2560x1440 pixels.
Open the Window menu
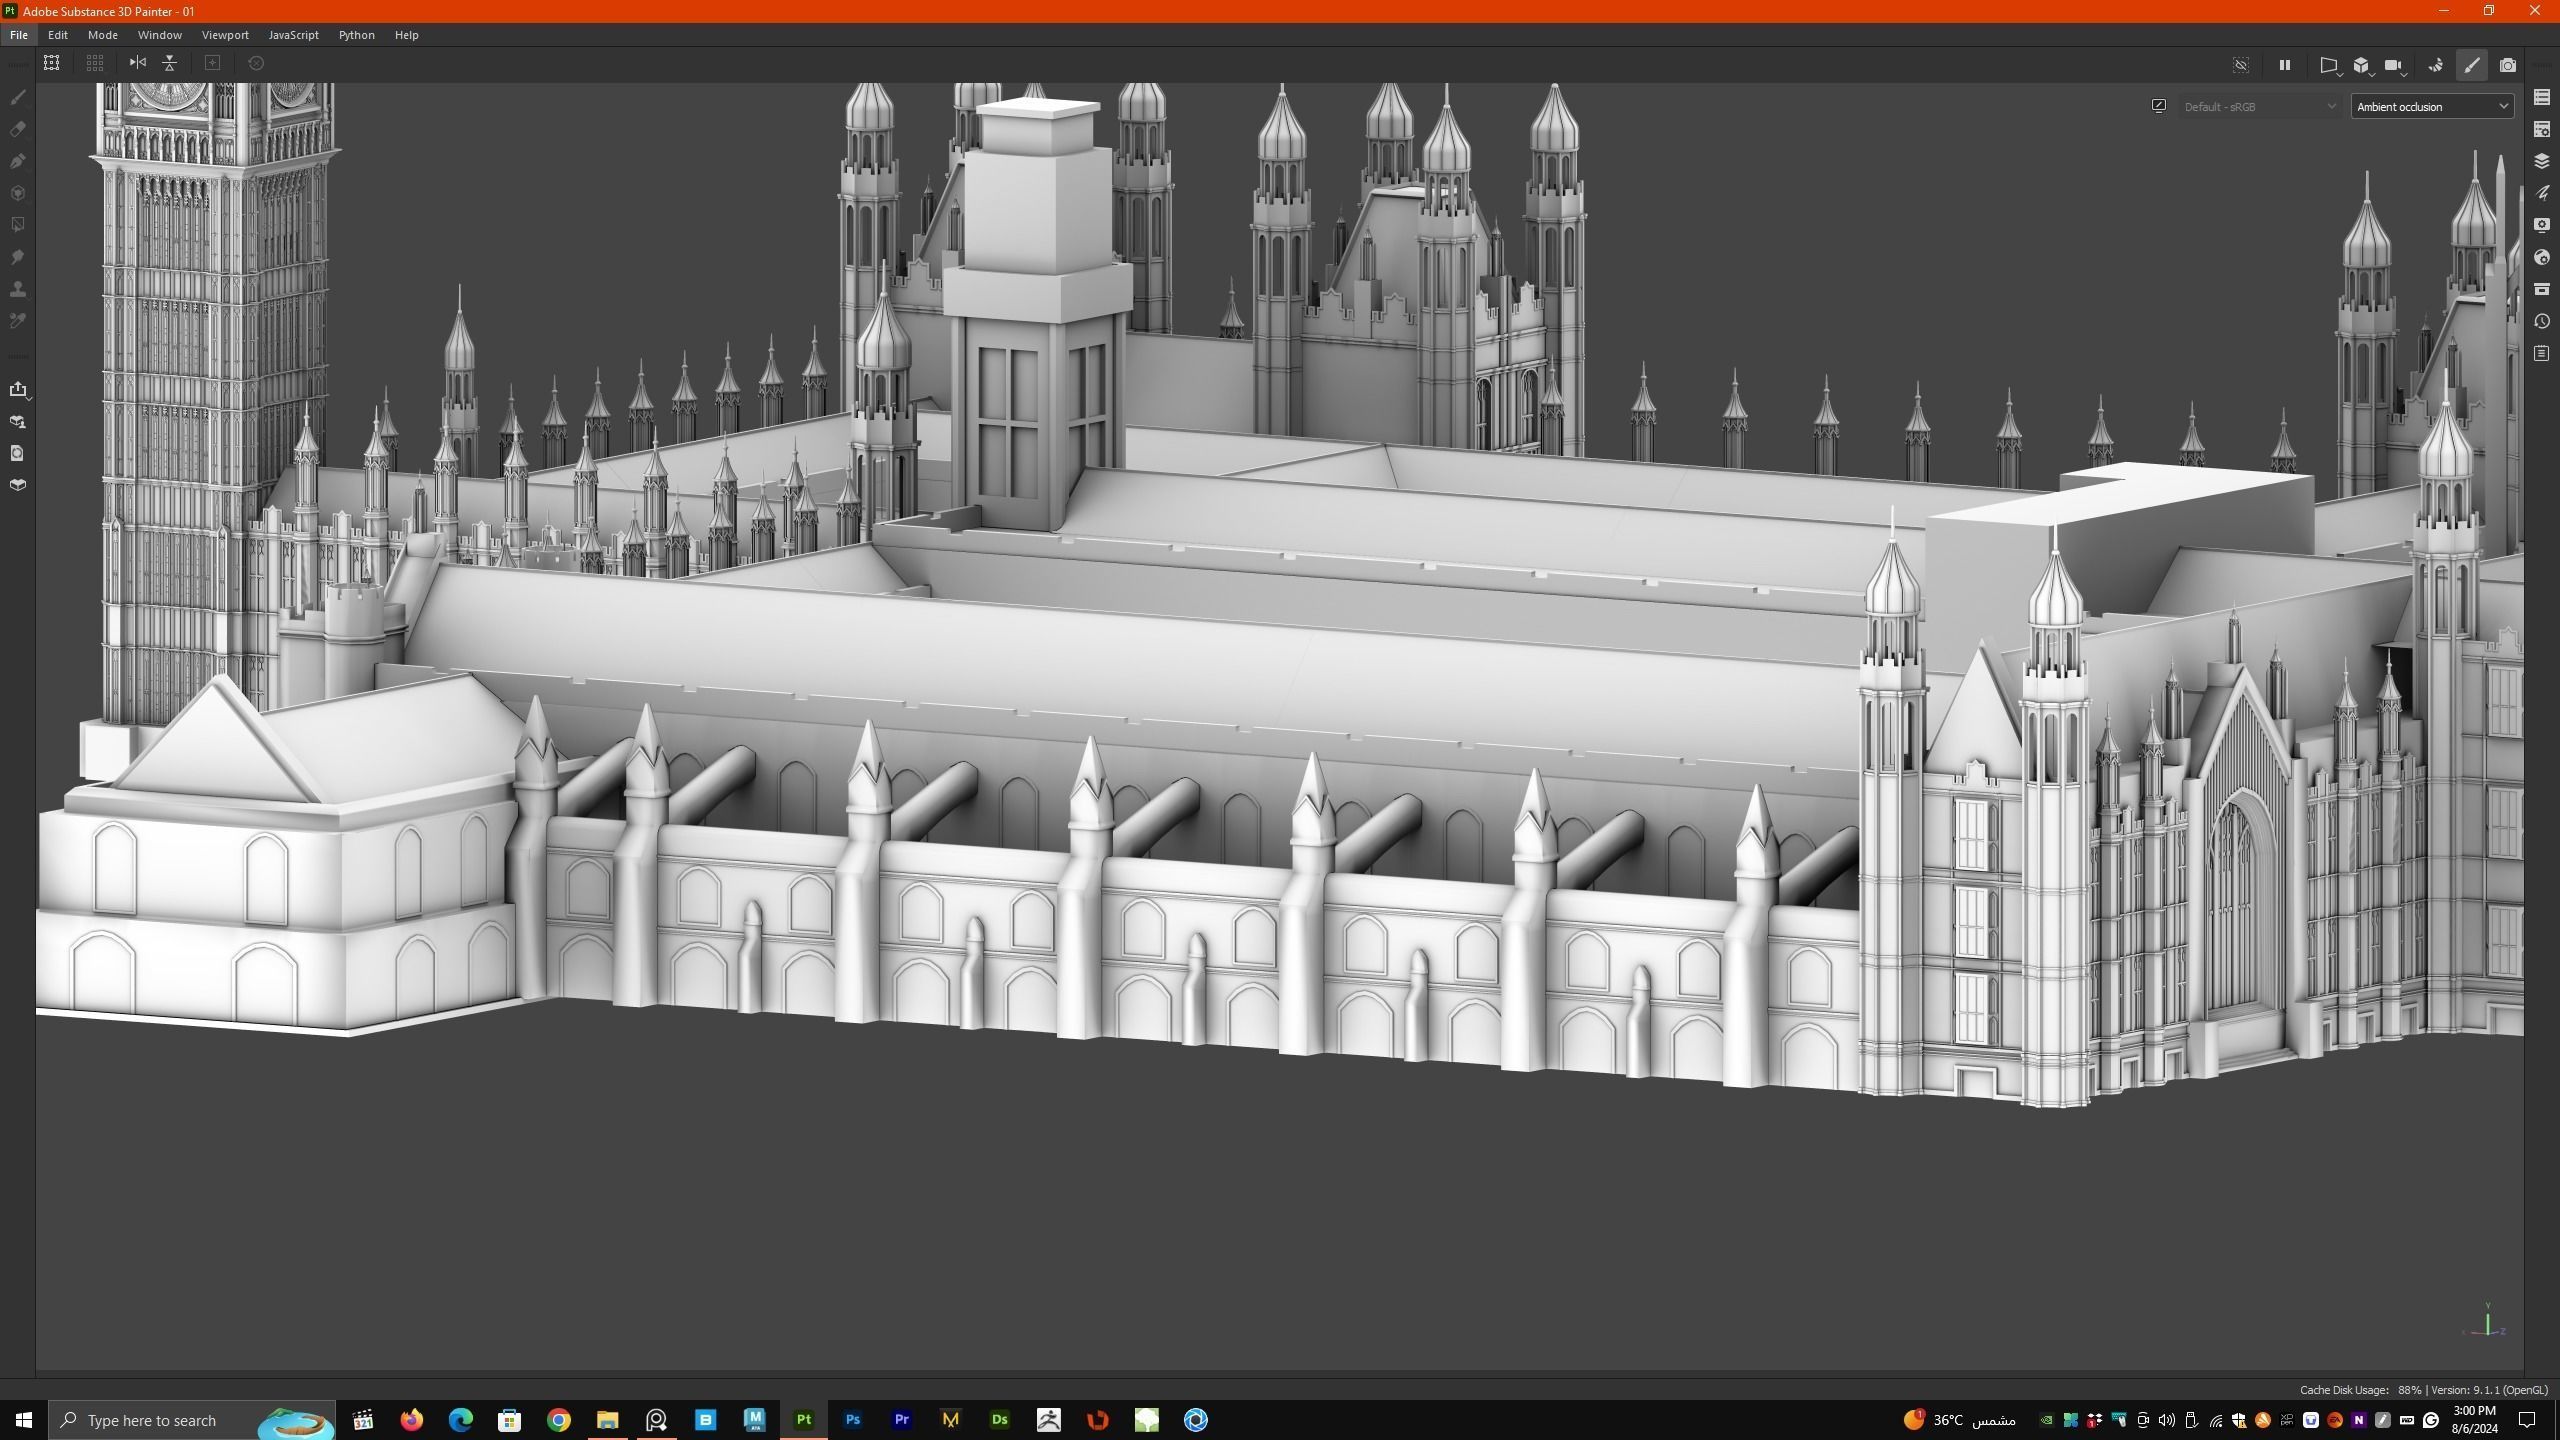pos(160,35)
